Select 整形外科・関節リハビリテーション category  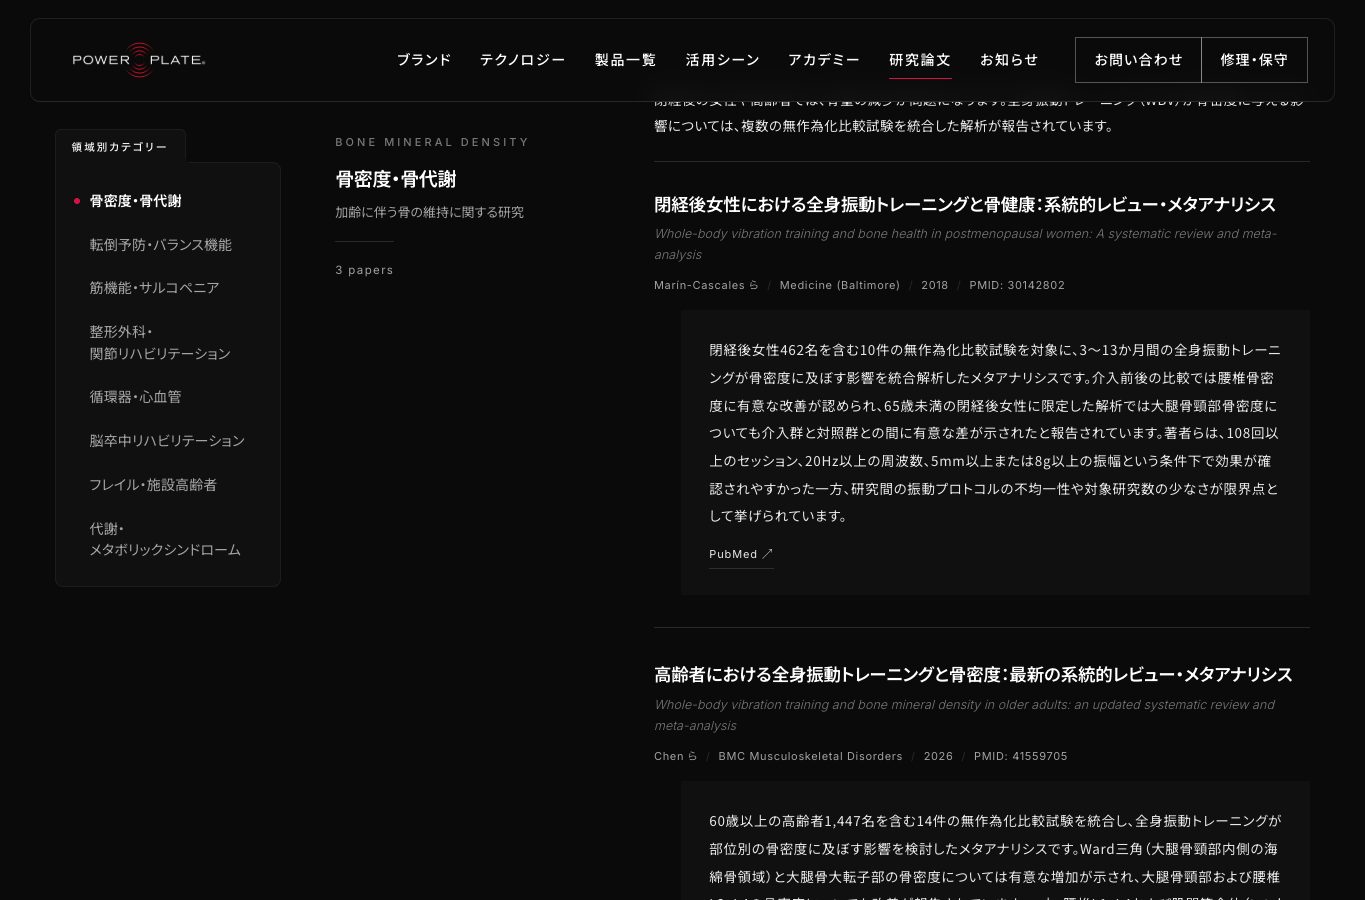[x=160, y=342]
